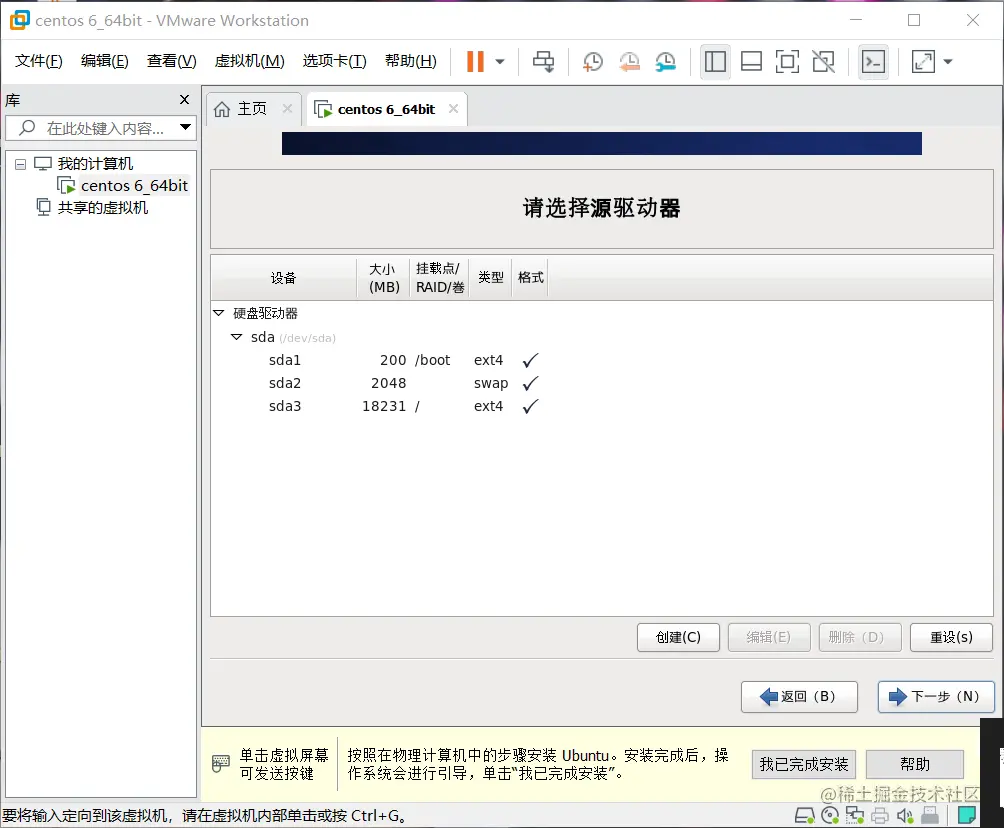Viewport: 1004px width, 828px height.
Task: Go back with 返回(B)
Action: pyautogui.click(x=799, y=697)
